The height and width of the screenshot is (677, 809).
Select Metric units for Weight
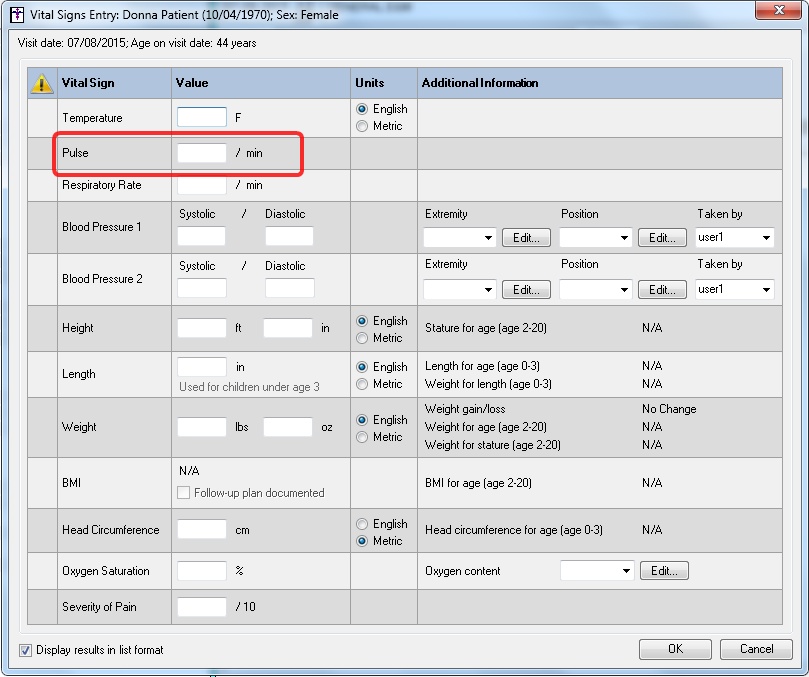[x=362, y=437]
